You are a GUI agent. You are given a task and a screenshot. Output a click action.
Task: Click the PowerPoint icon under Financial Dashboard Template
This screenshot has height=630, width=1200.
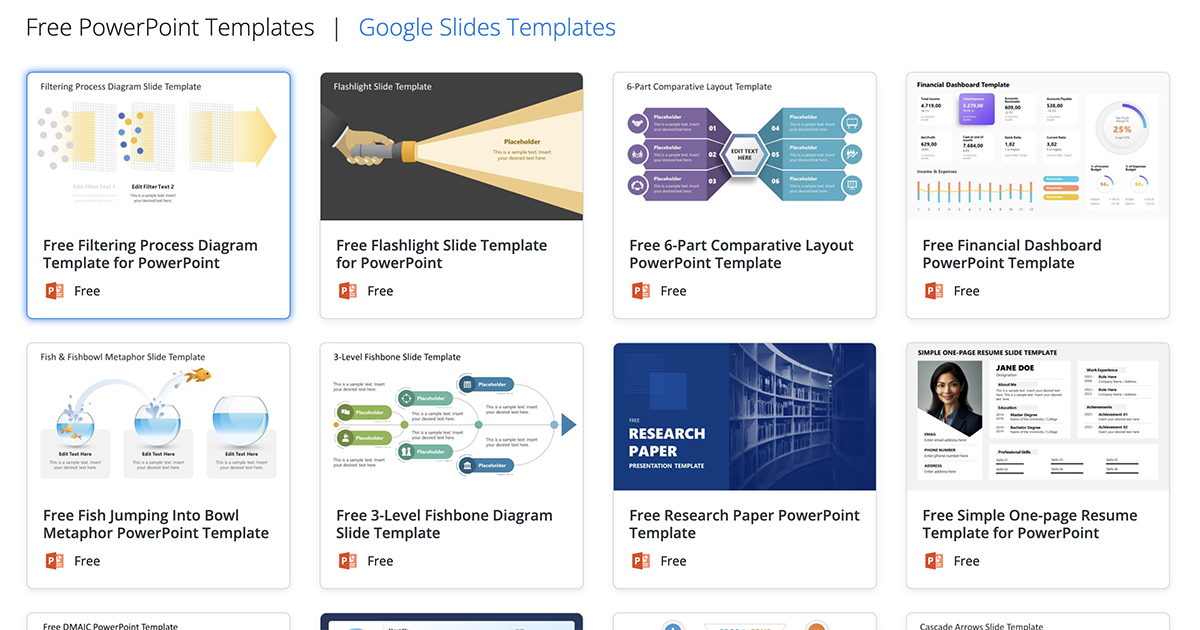tap(933, 290)
